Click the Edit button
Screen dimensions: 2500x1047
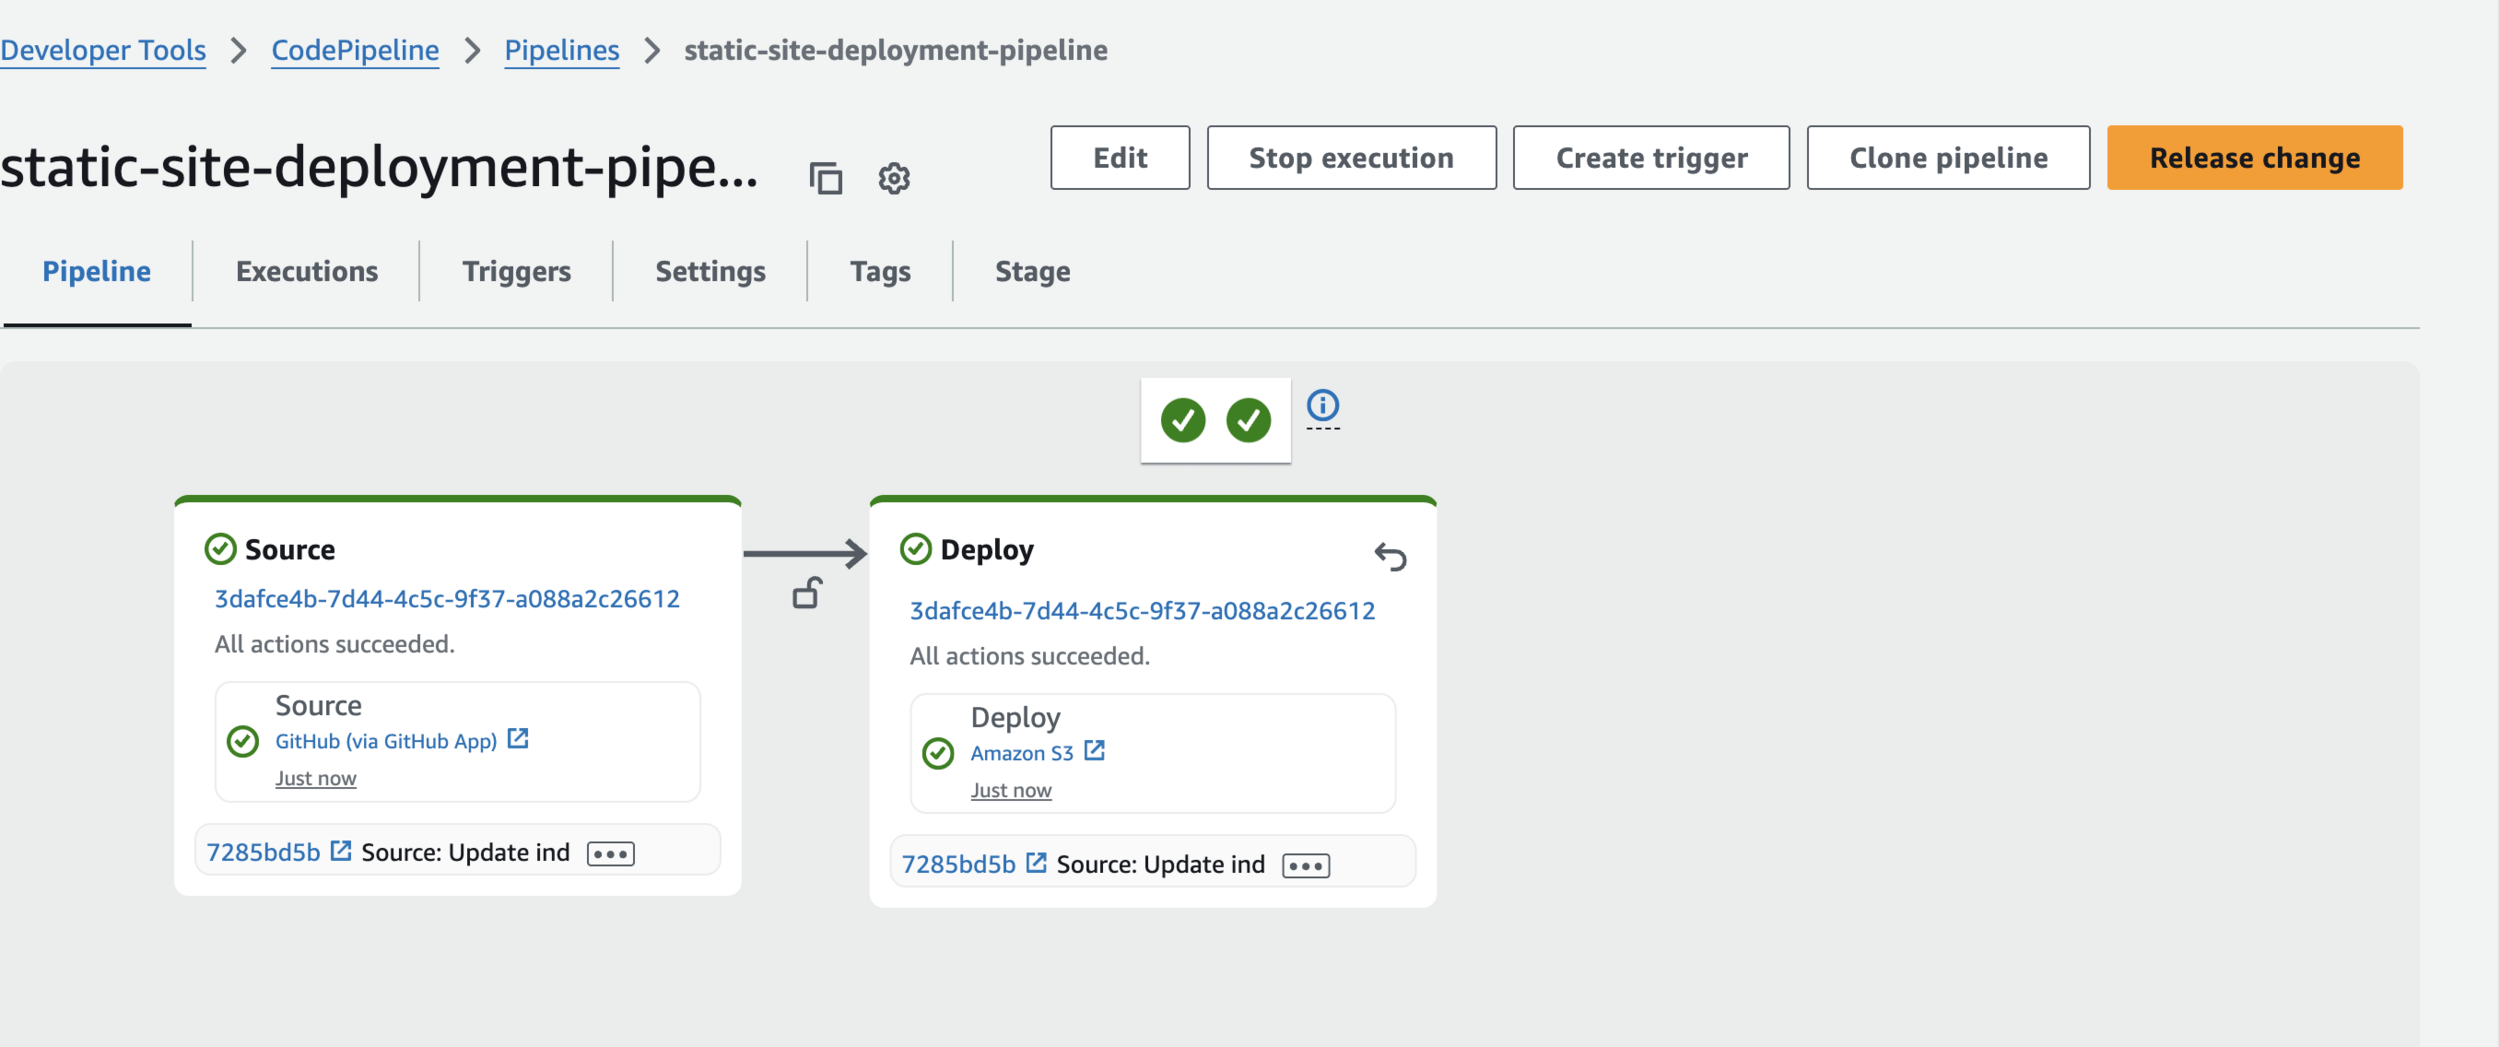[1120, 158]
